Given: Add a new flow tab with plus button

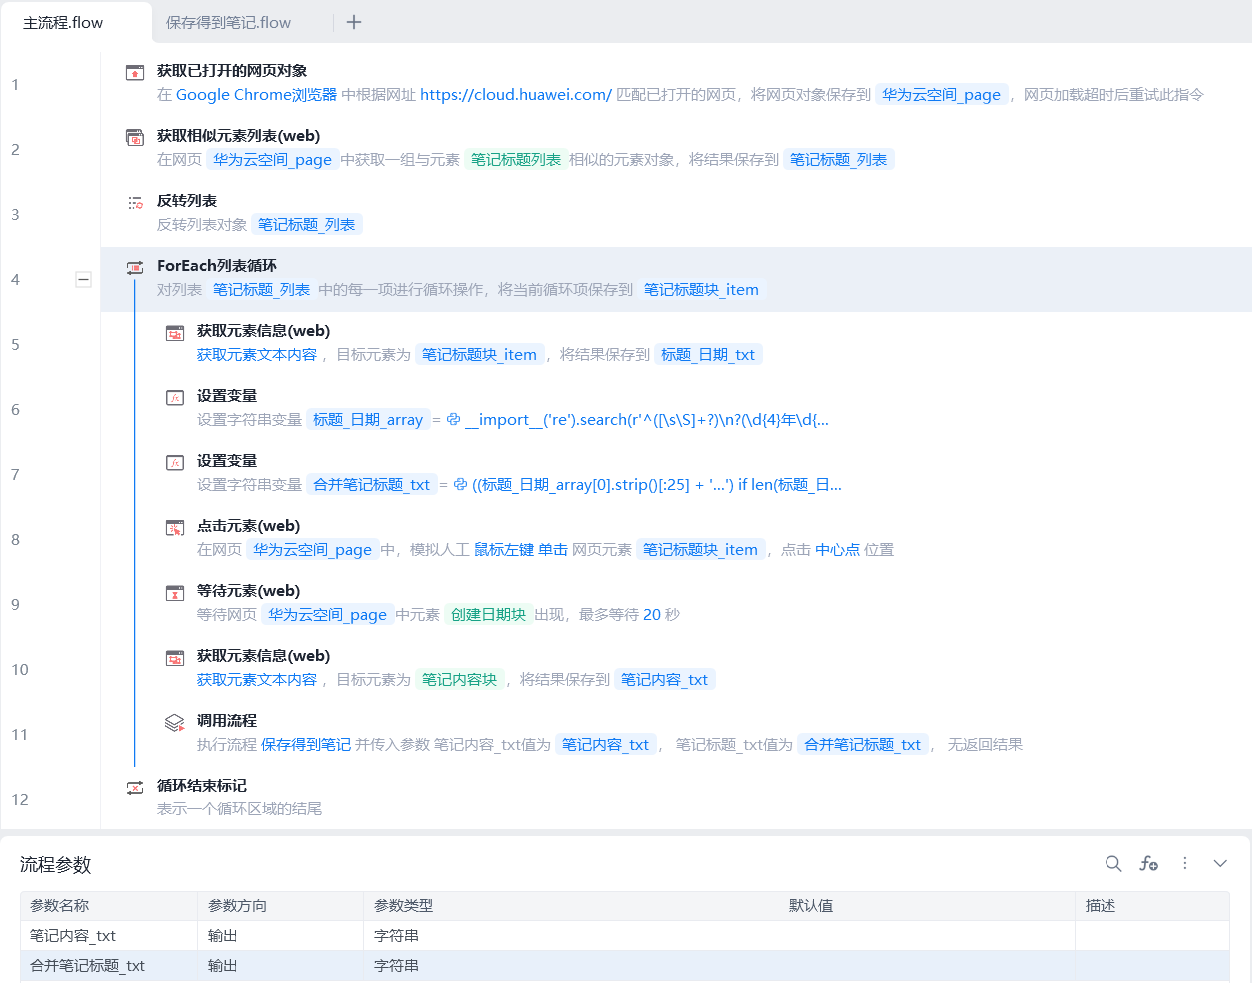Looking at the screenshot, I should pyautogui.click(x=354, y=22).
